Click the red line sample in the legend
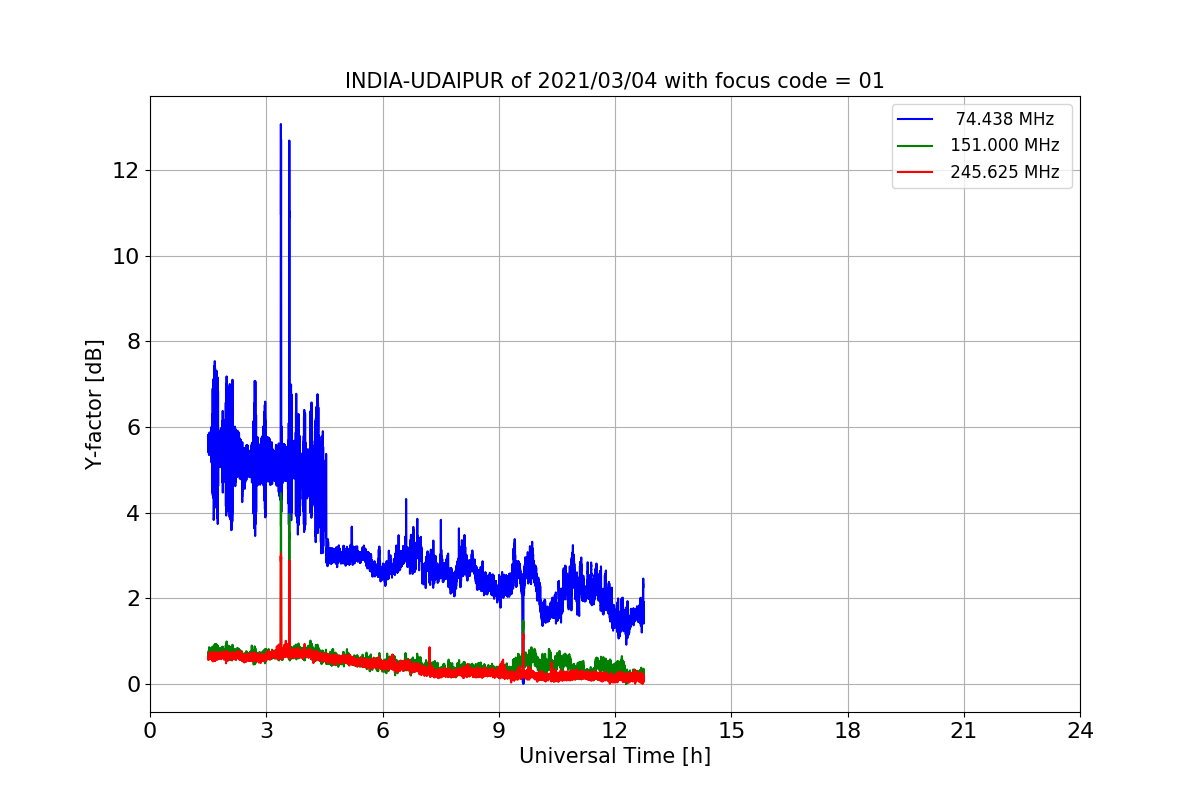This screenshot has width=1200, height=800. [916, 172]
